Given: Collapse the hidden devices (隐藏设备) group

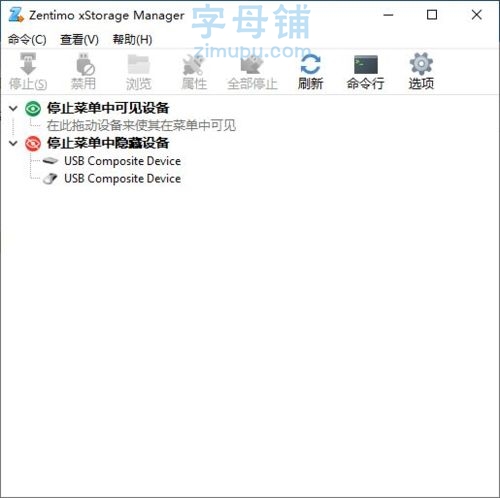Looking at the screenshot, I should pyautogui.click(x=13, y=143).
